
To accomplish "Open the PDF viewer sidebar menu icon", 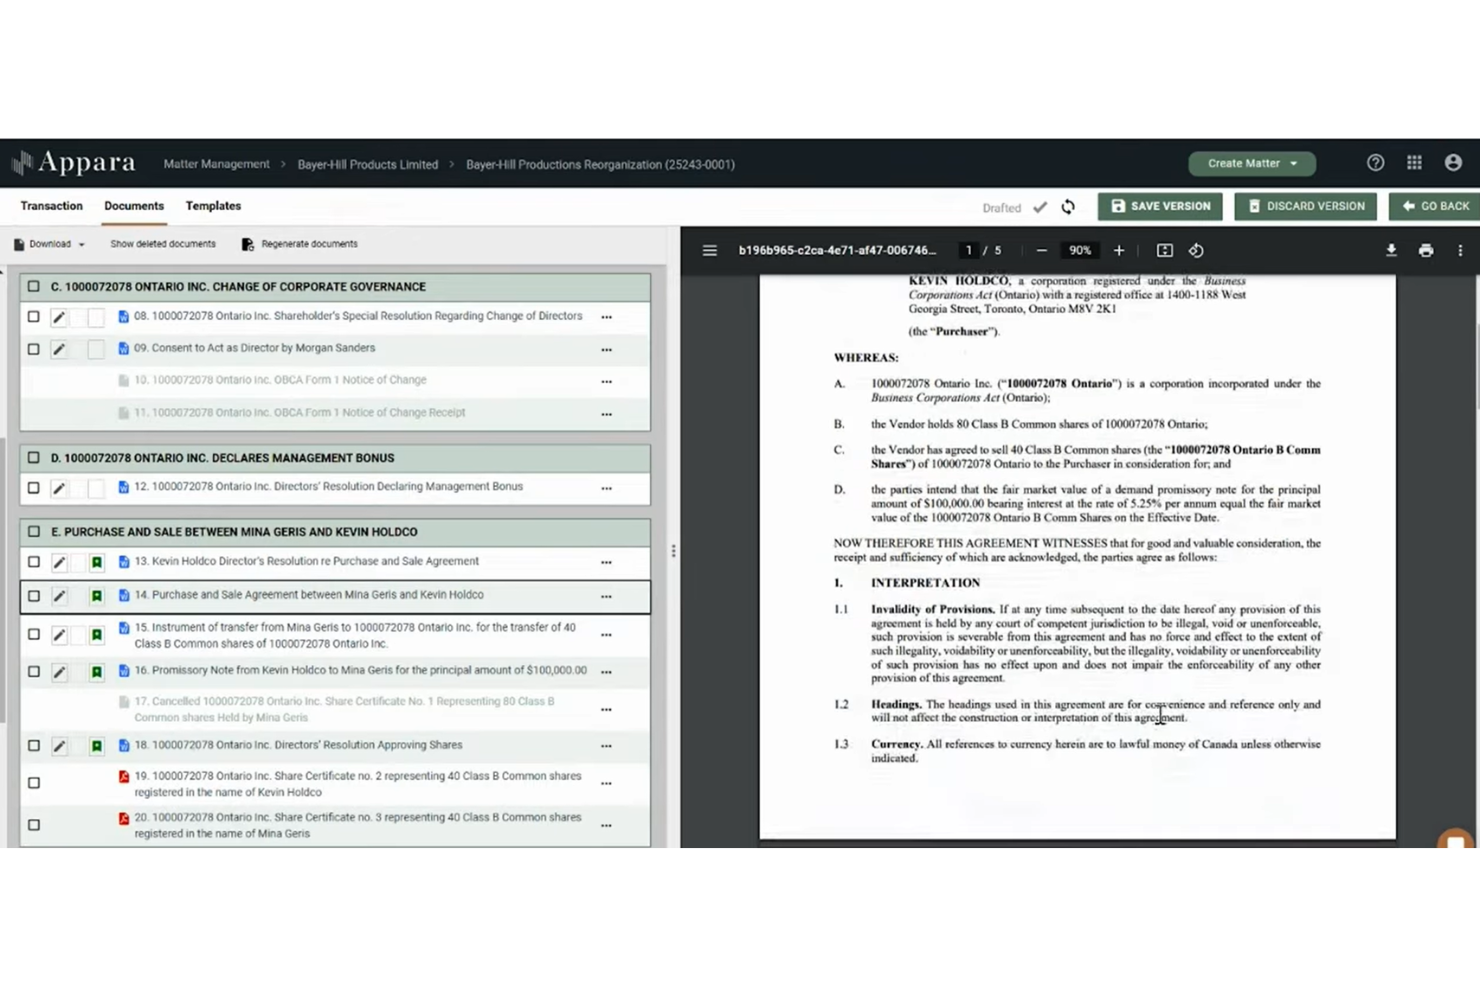I will click(709, 251).
